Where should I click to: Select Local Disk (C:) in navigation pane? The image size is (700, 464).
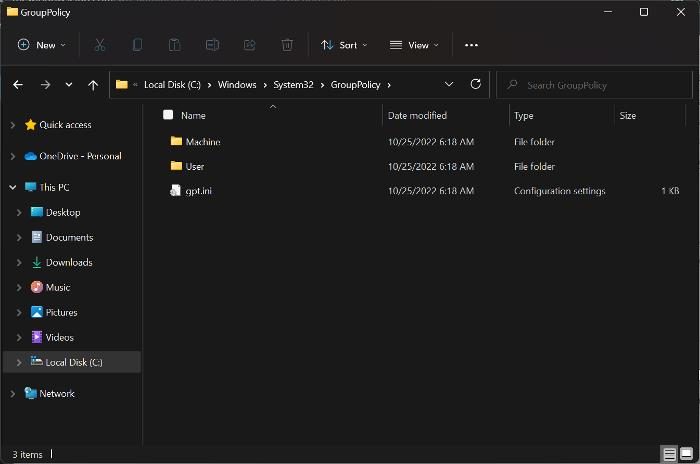click(73, 362)
